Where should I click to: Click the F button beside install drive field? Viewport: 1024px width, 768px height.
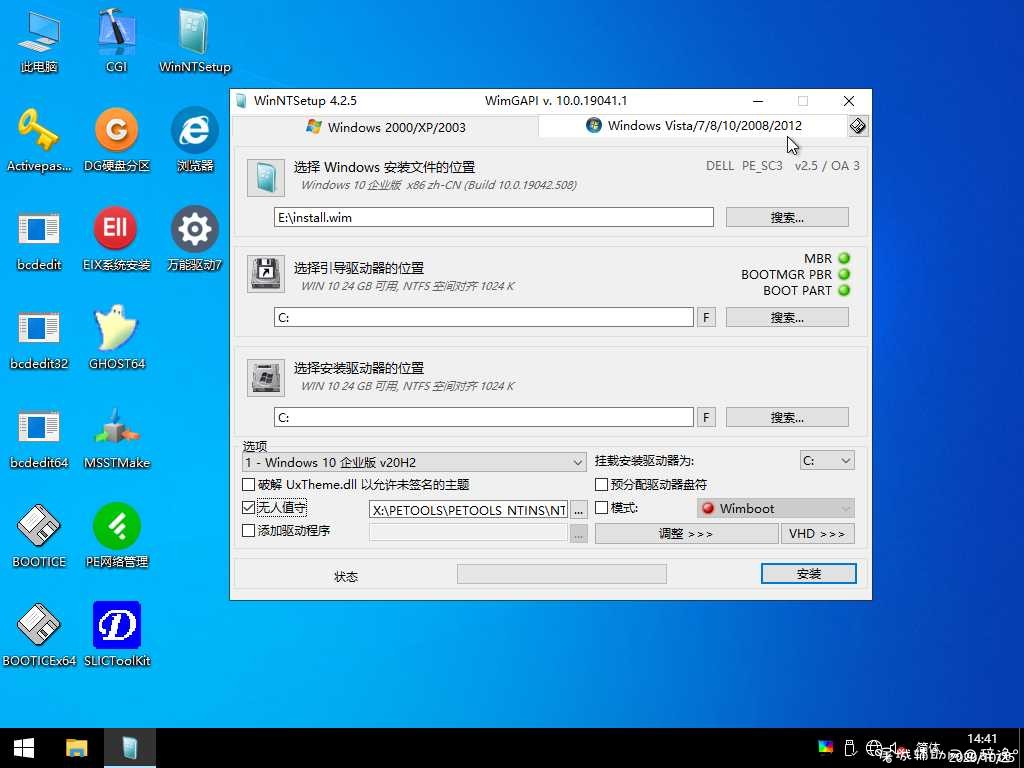click(x=706, y=417)
